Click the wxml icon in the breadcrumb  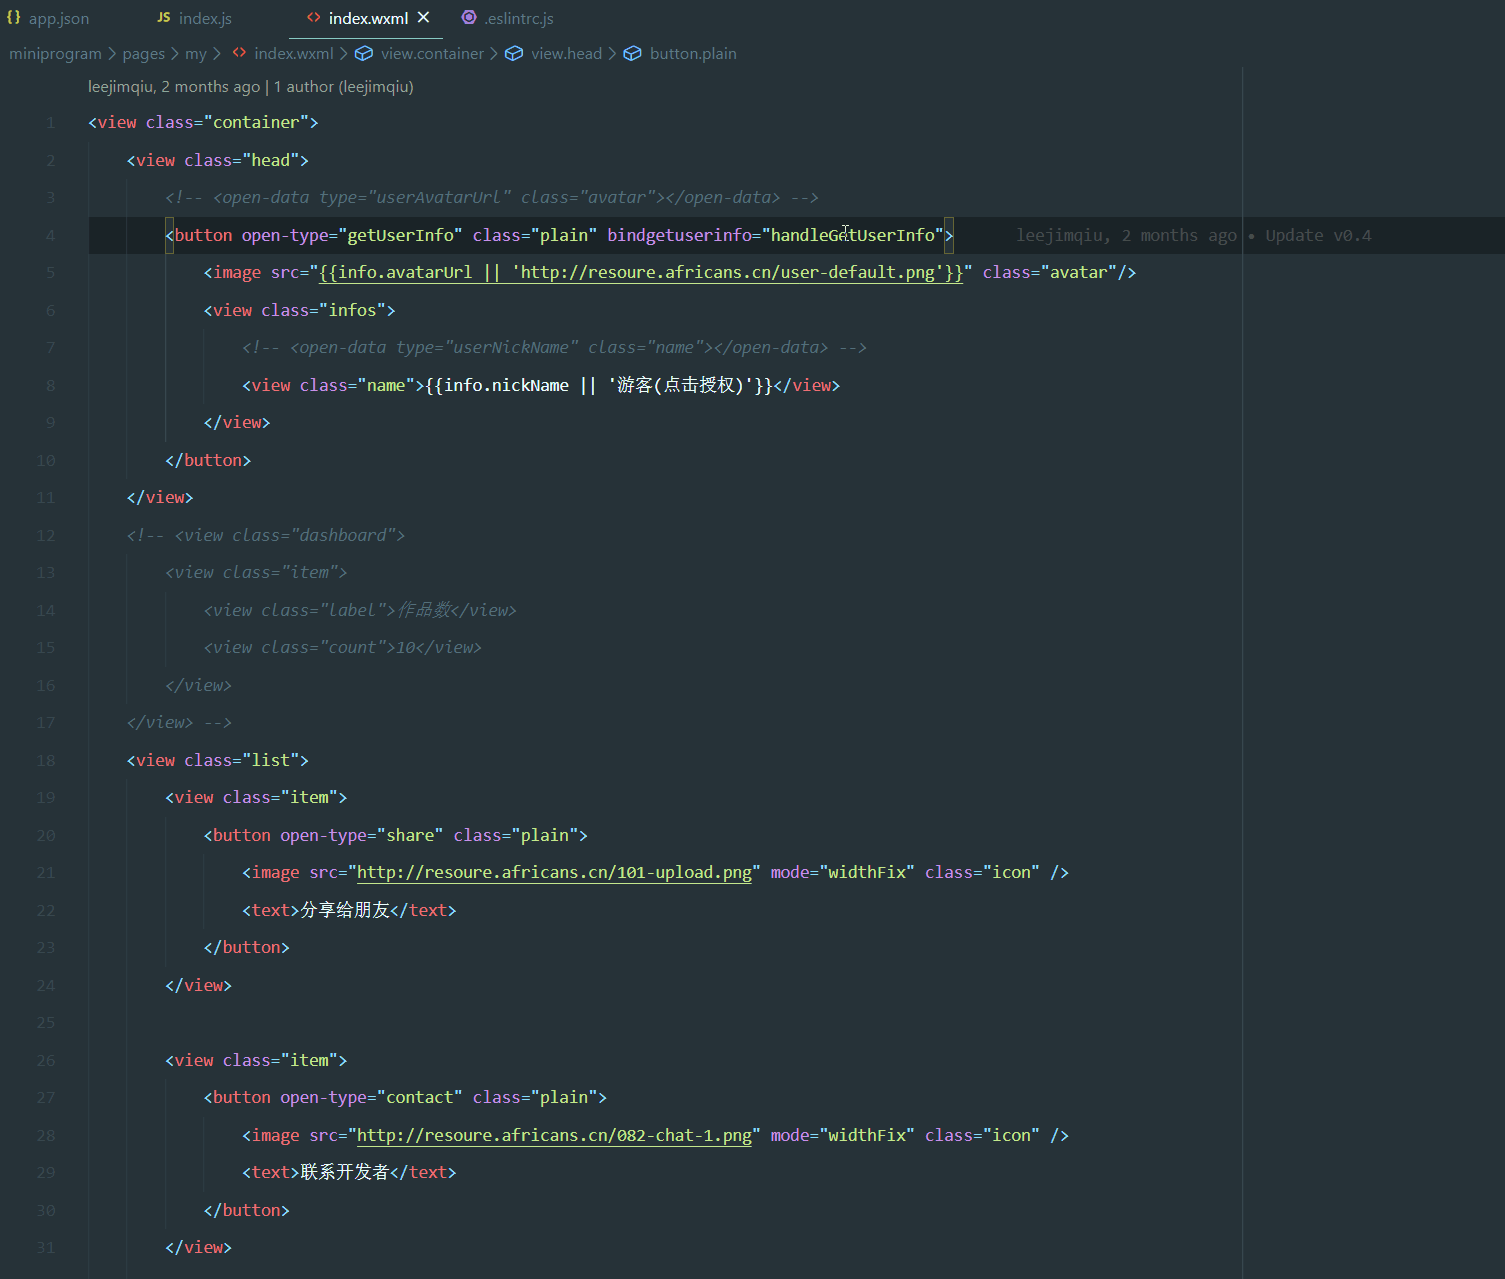coord(239,53)
